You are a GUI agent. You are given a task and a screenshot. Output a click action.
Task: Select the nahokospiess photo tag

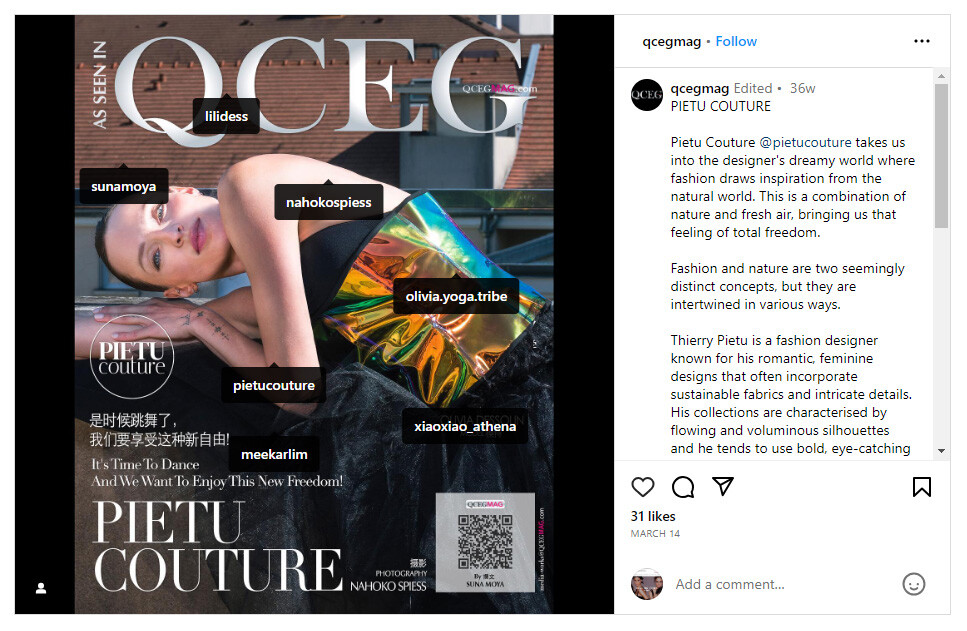coord(329,202)
